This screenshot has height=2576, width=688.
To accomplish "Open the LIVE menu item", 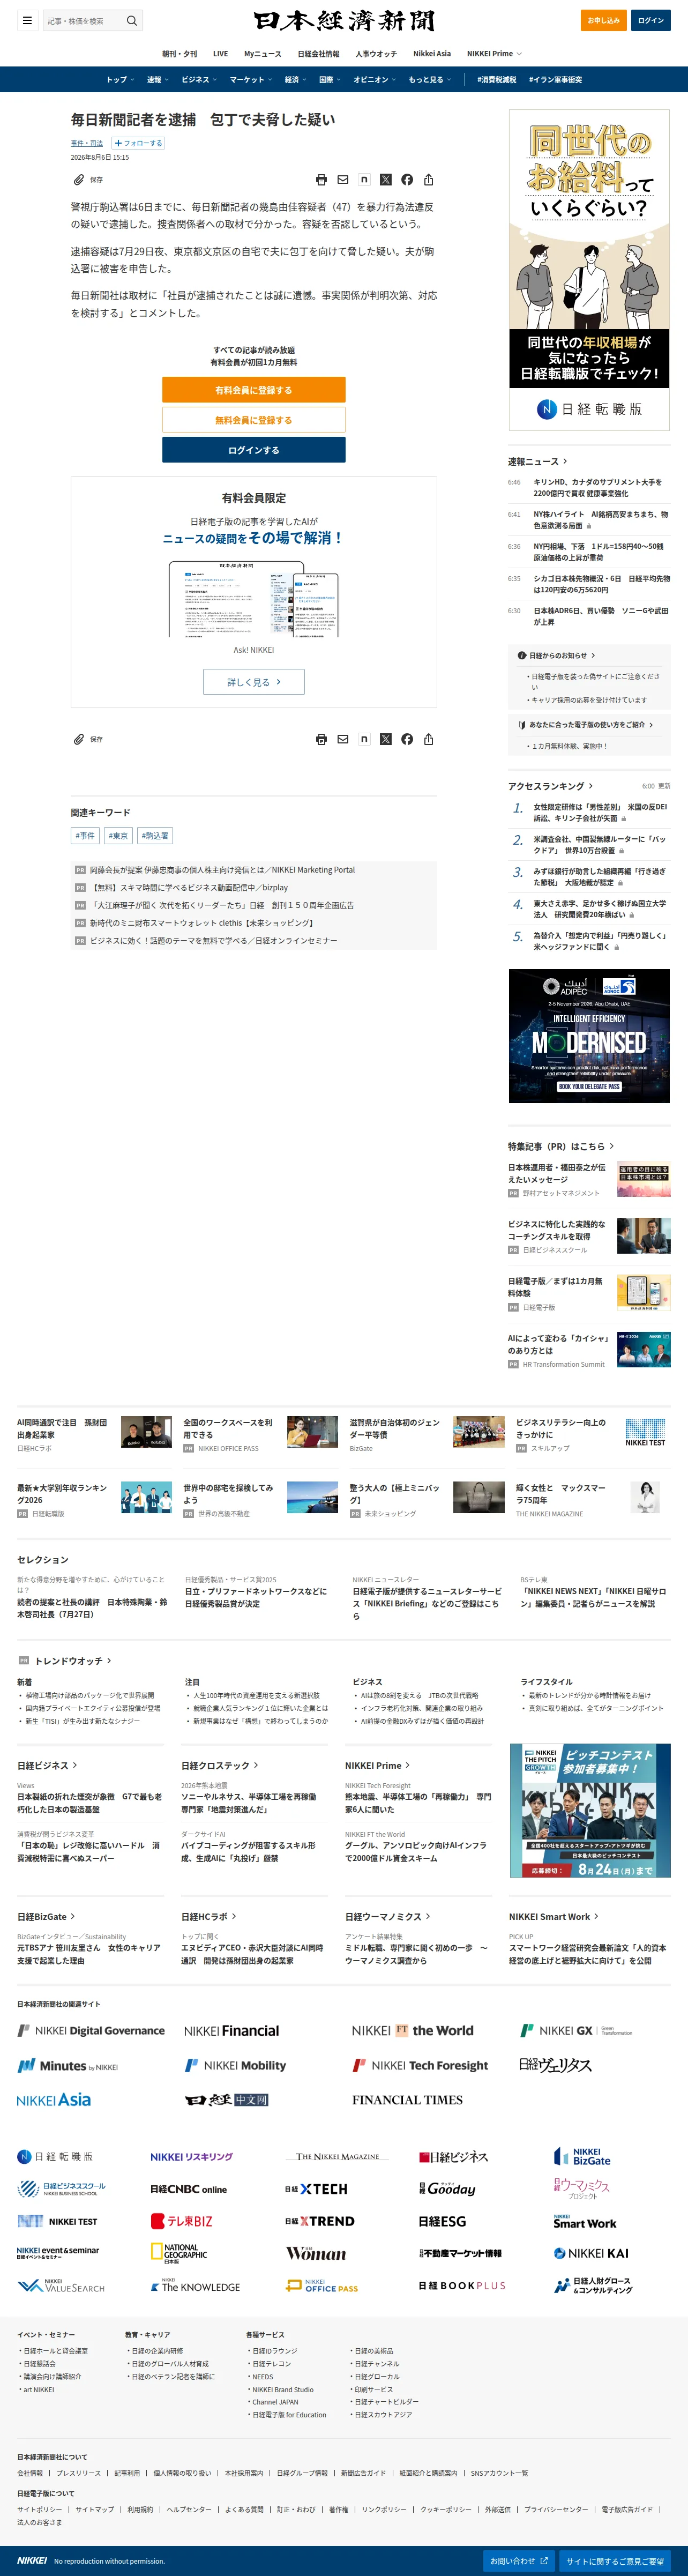I will 221,54.
